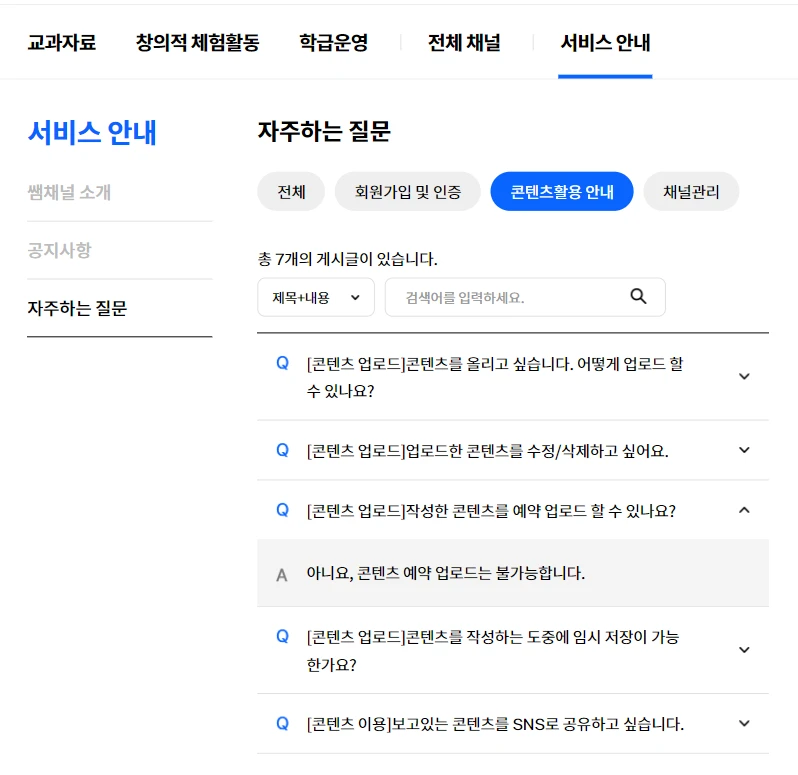The height and width of the screenshot is (775, 798).
Task: Go to 자주하는 질문 sidebar link
Action: coord(77,308)
